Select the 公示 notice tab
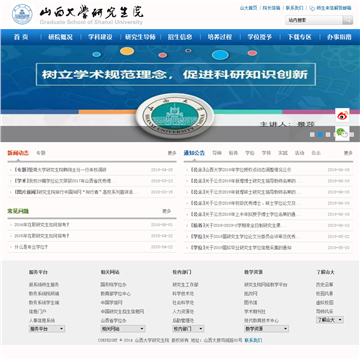This screenshot has width=360, height=360. [x=316, y=153]
